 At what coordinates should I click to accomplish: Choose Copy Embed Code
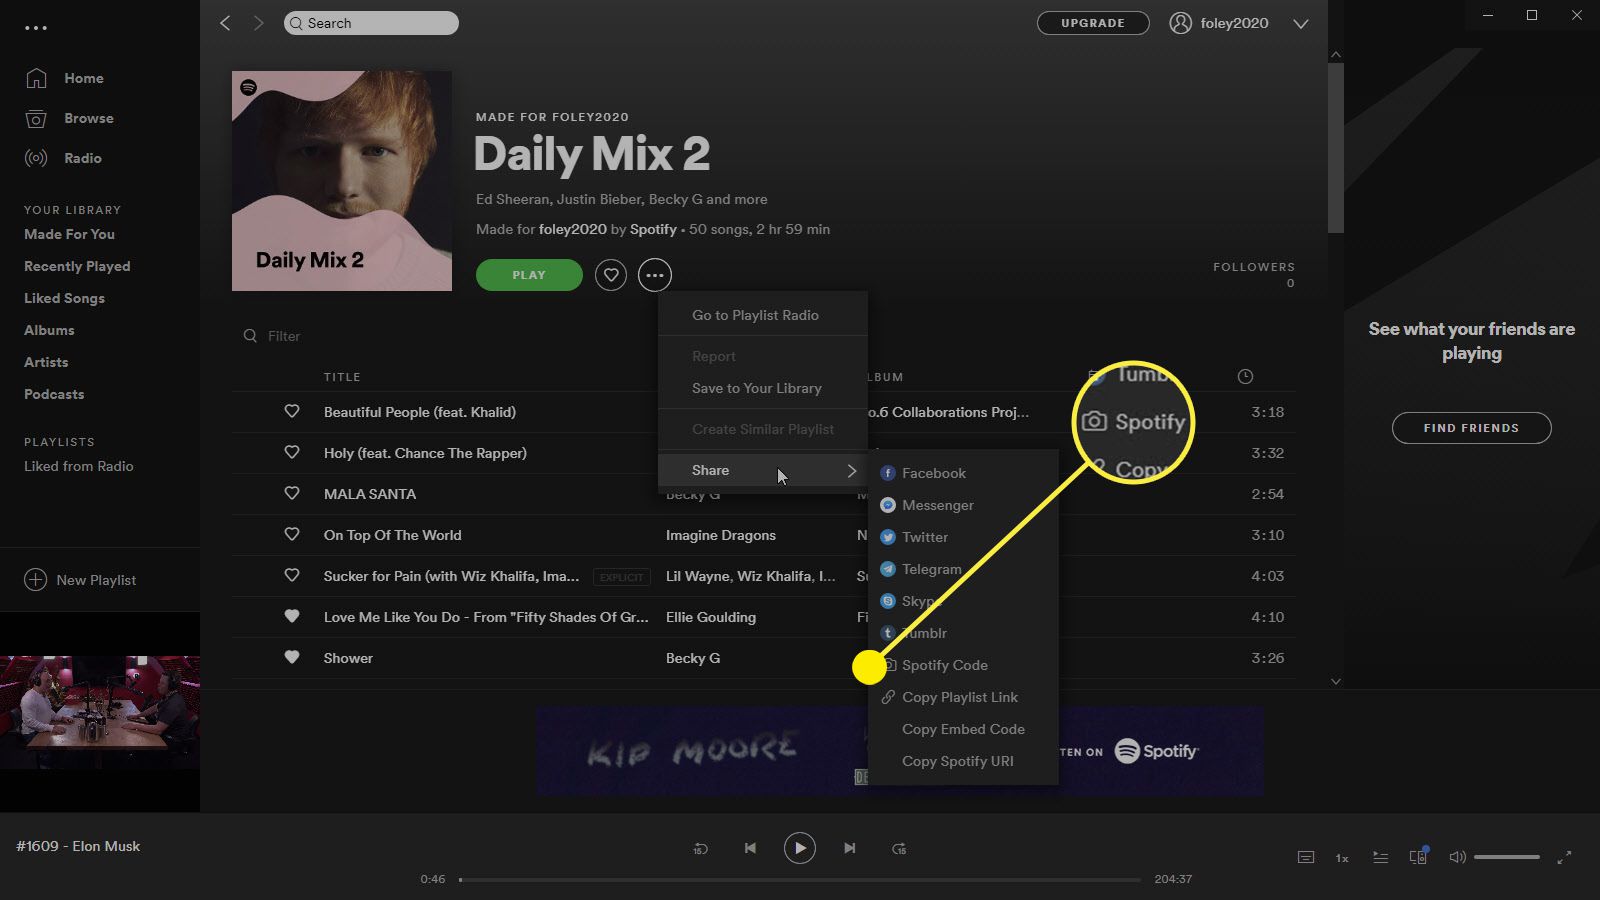coord(963,729)
